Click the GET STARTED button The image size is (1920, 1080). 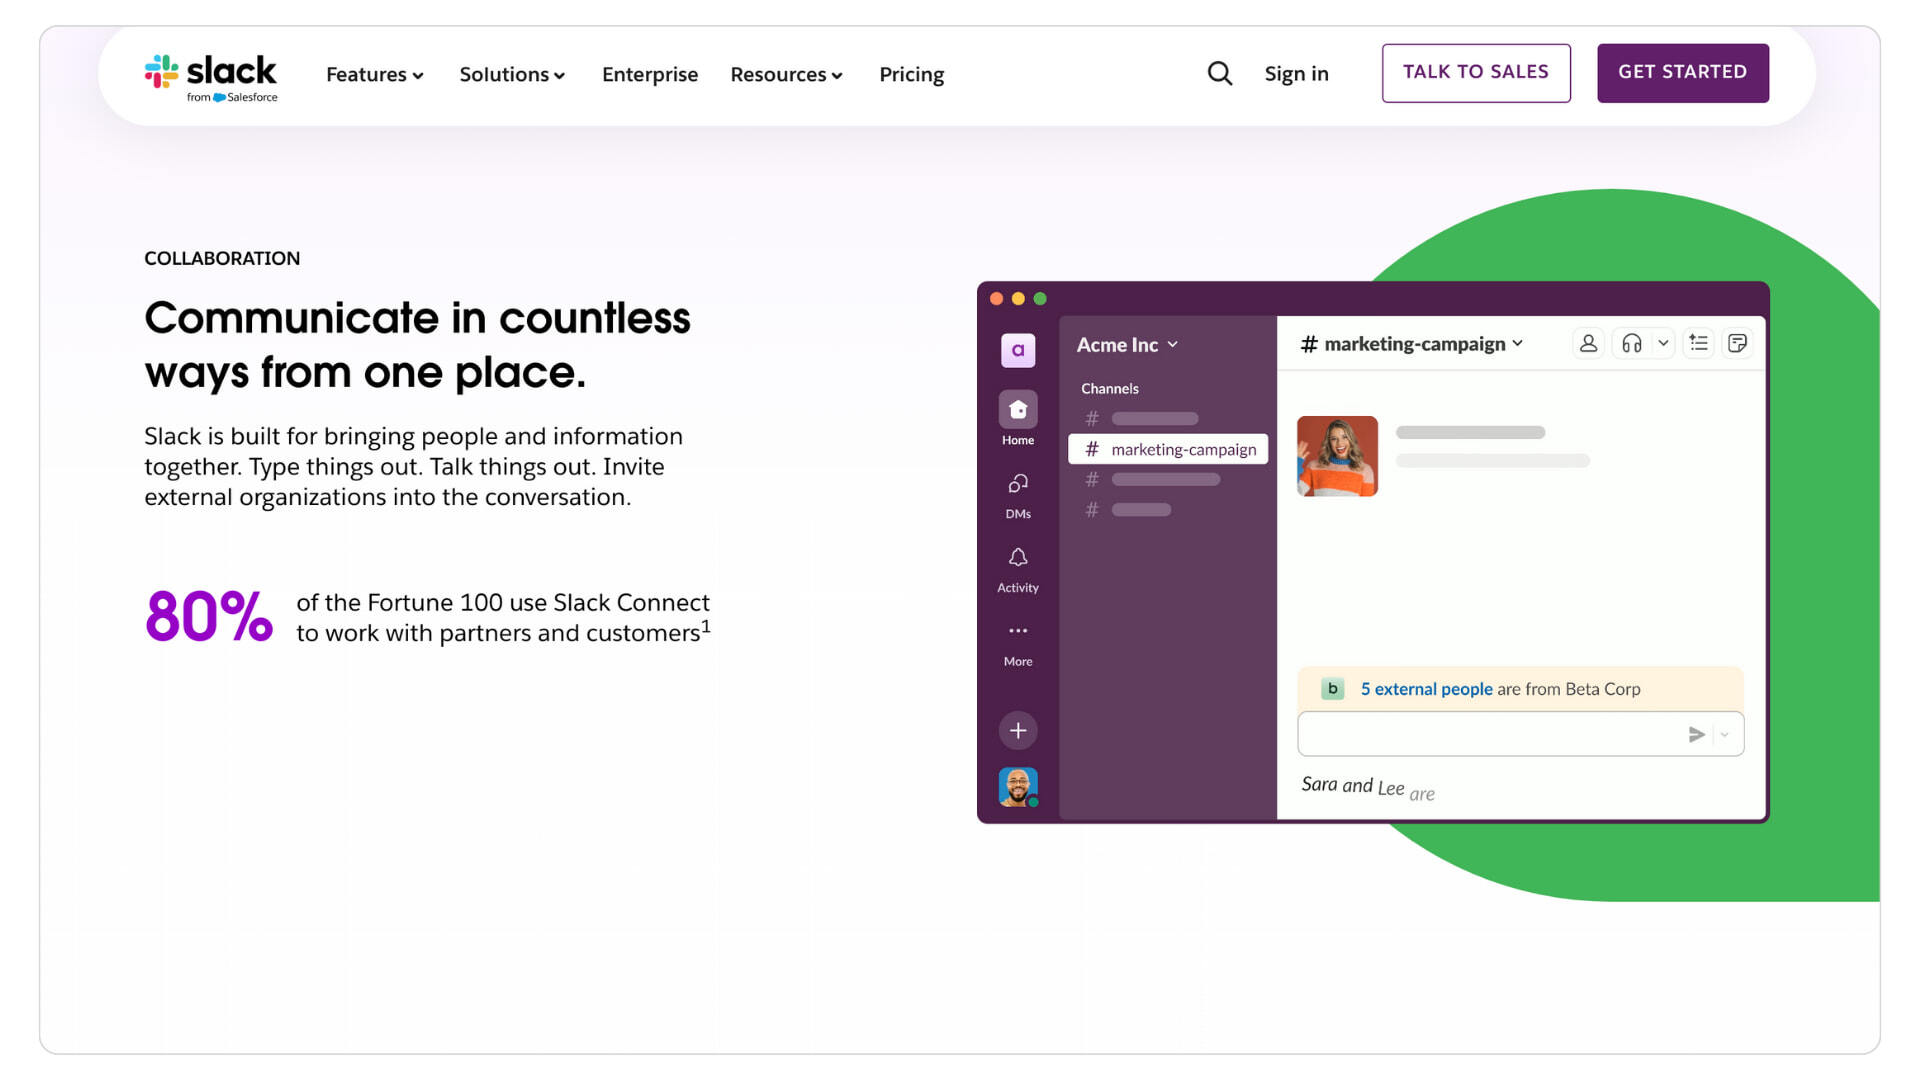point(1682,72)
